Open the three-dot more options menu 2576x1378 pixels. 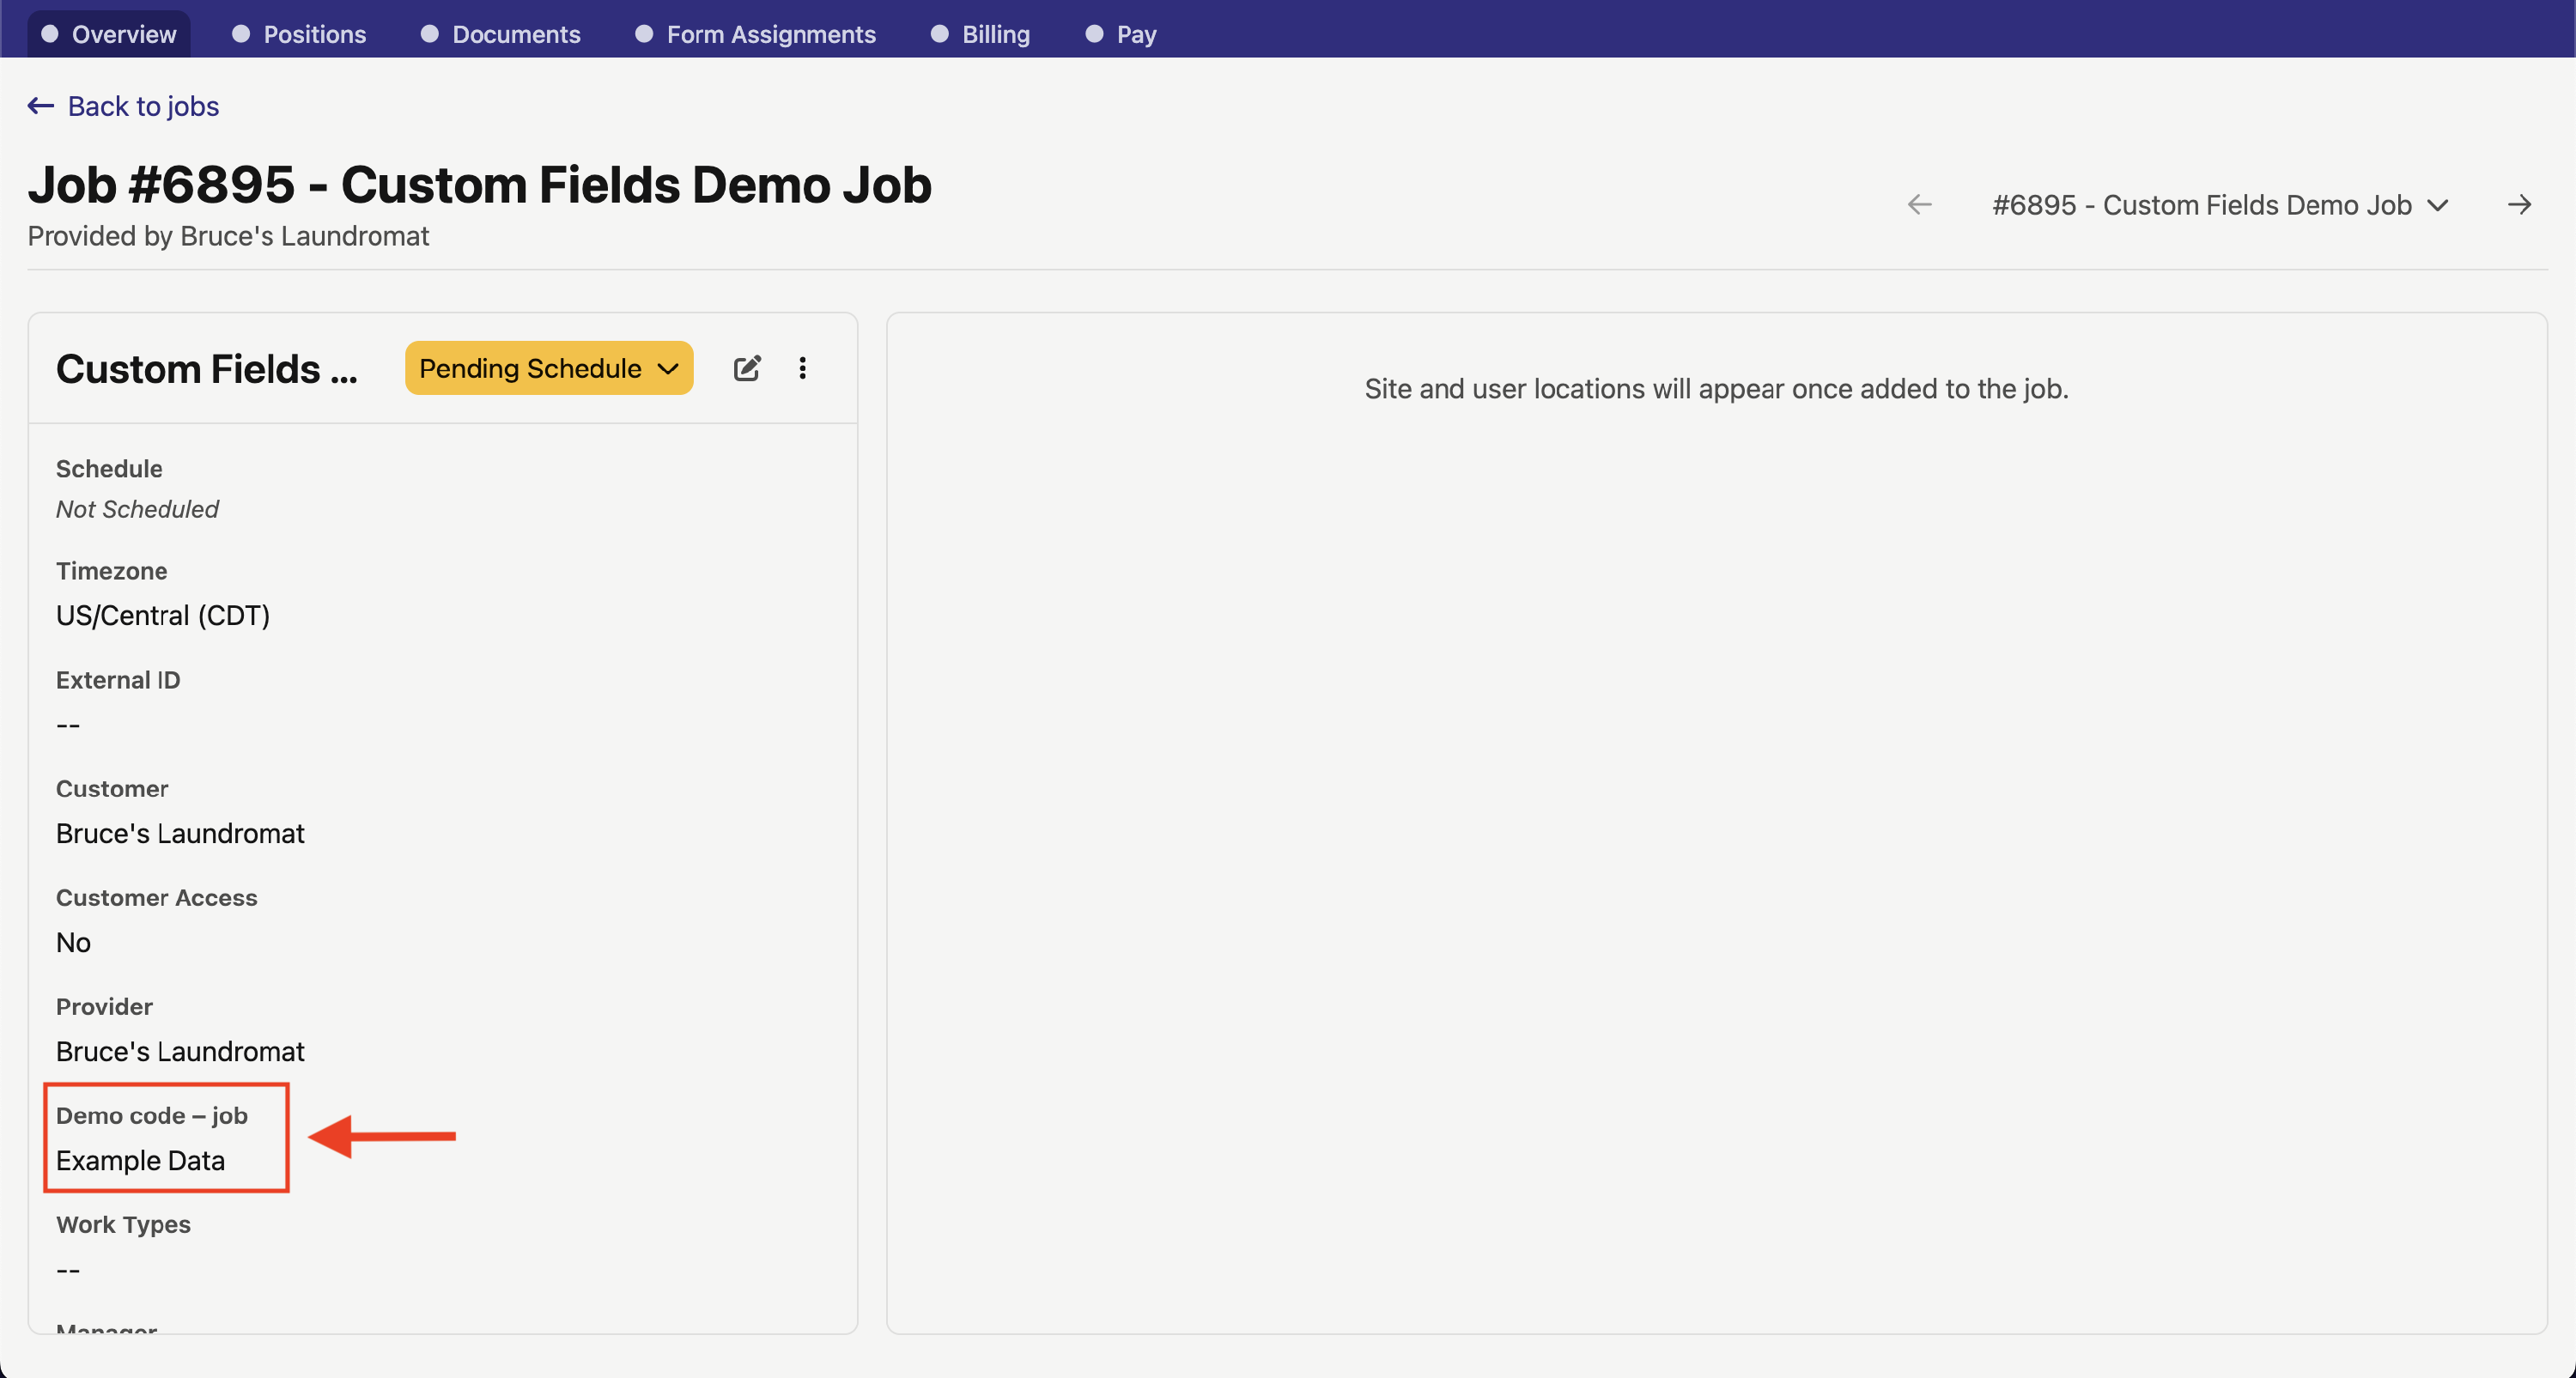pos(802,368)
